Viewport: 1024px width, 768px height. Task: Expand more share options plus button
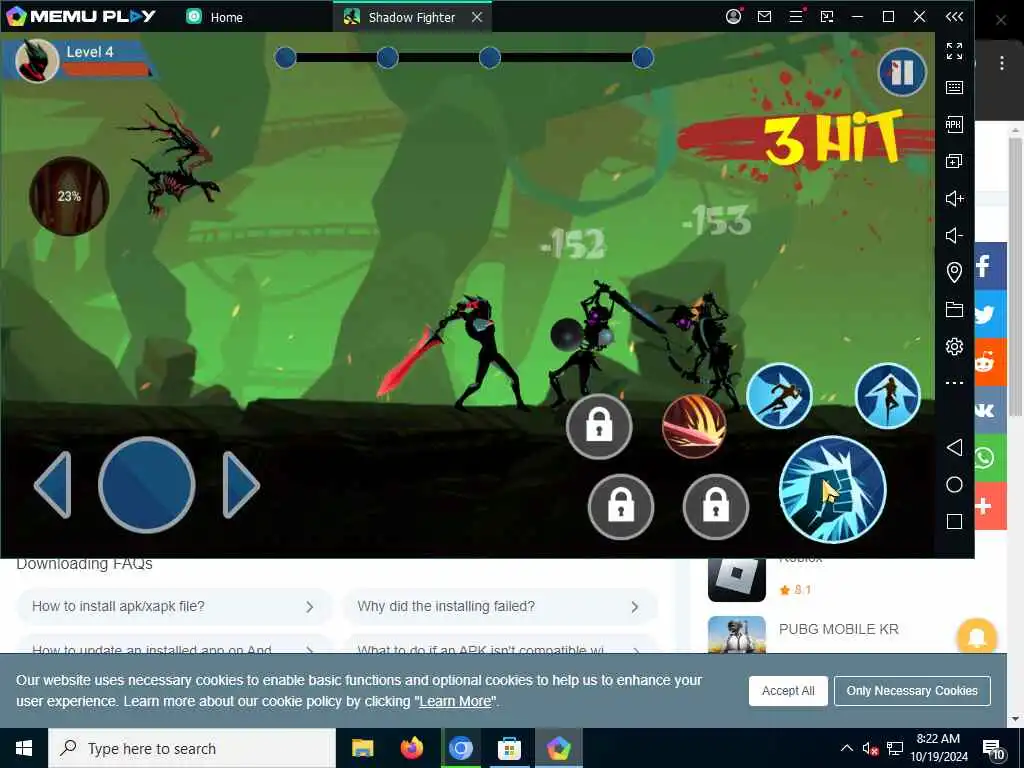tap(991, 506)
